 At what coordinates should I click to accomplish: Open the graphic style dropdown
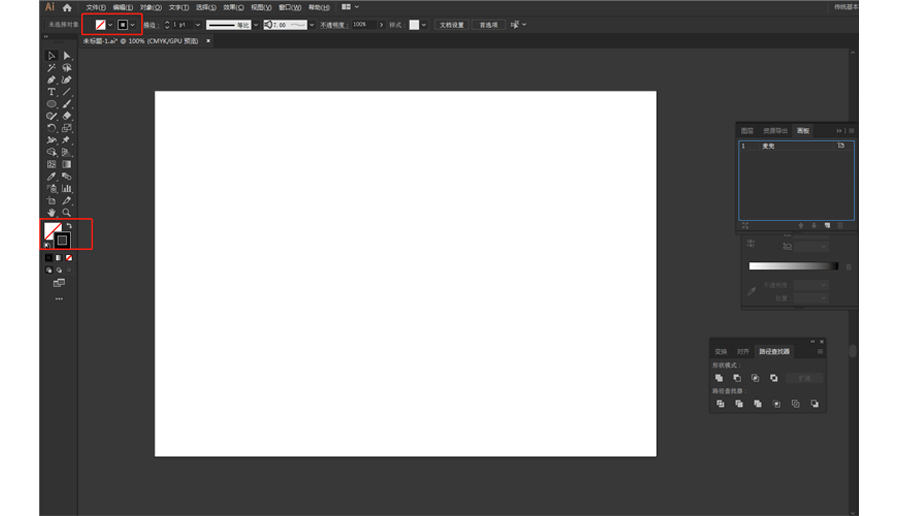(424, 25)
